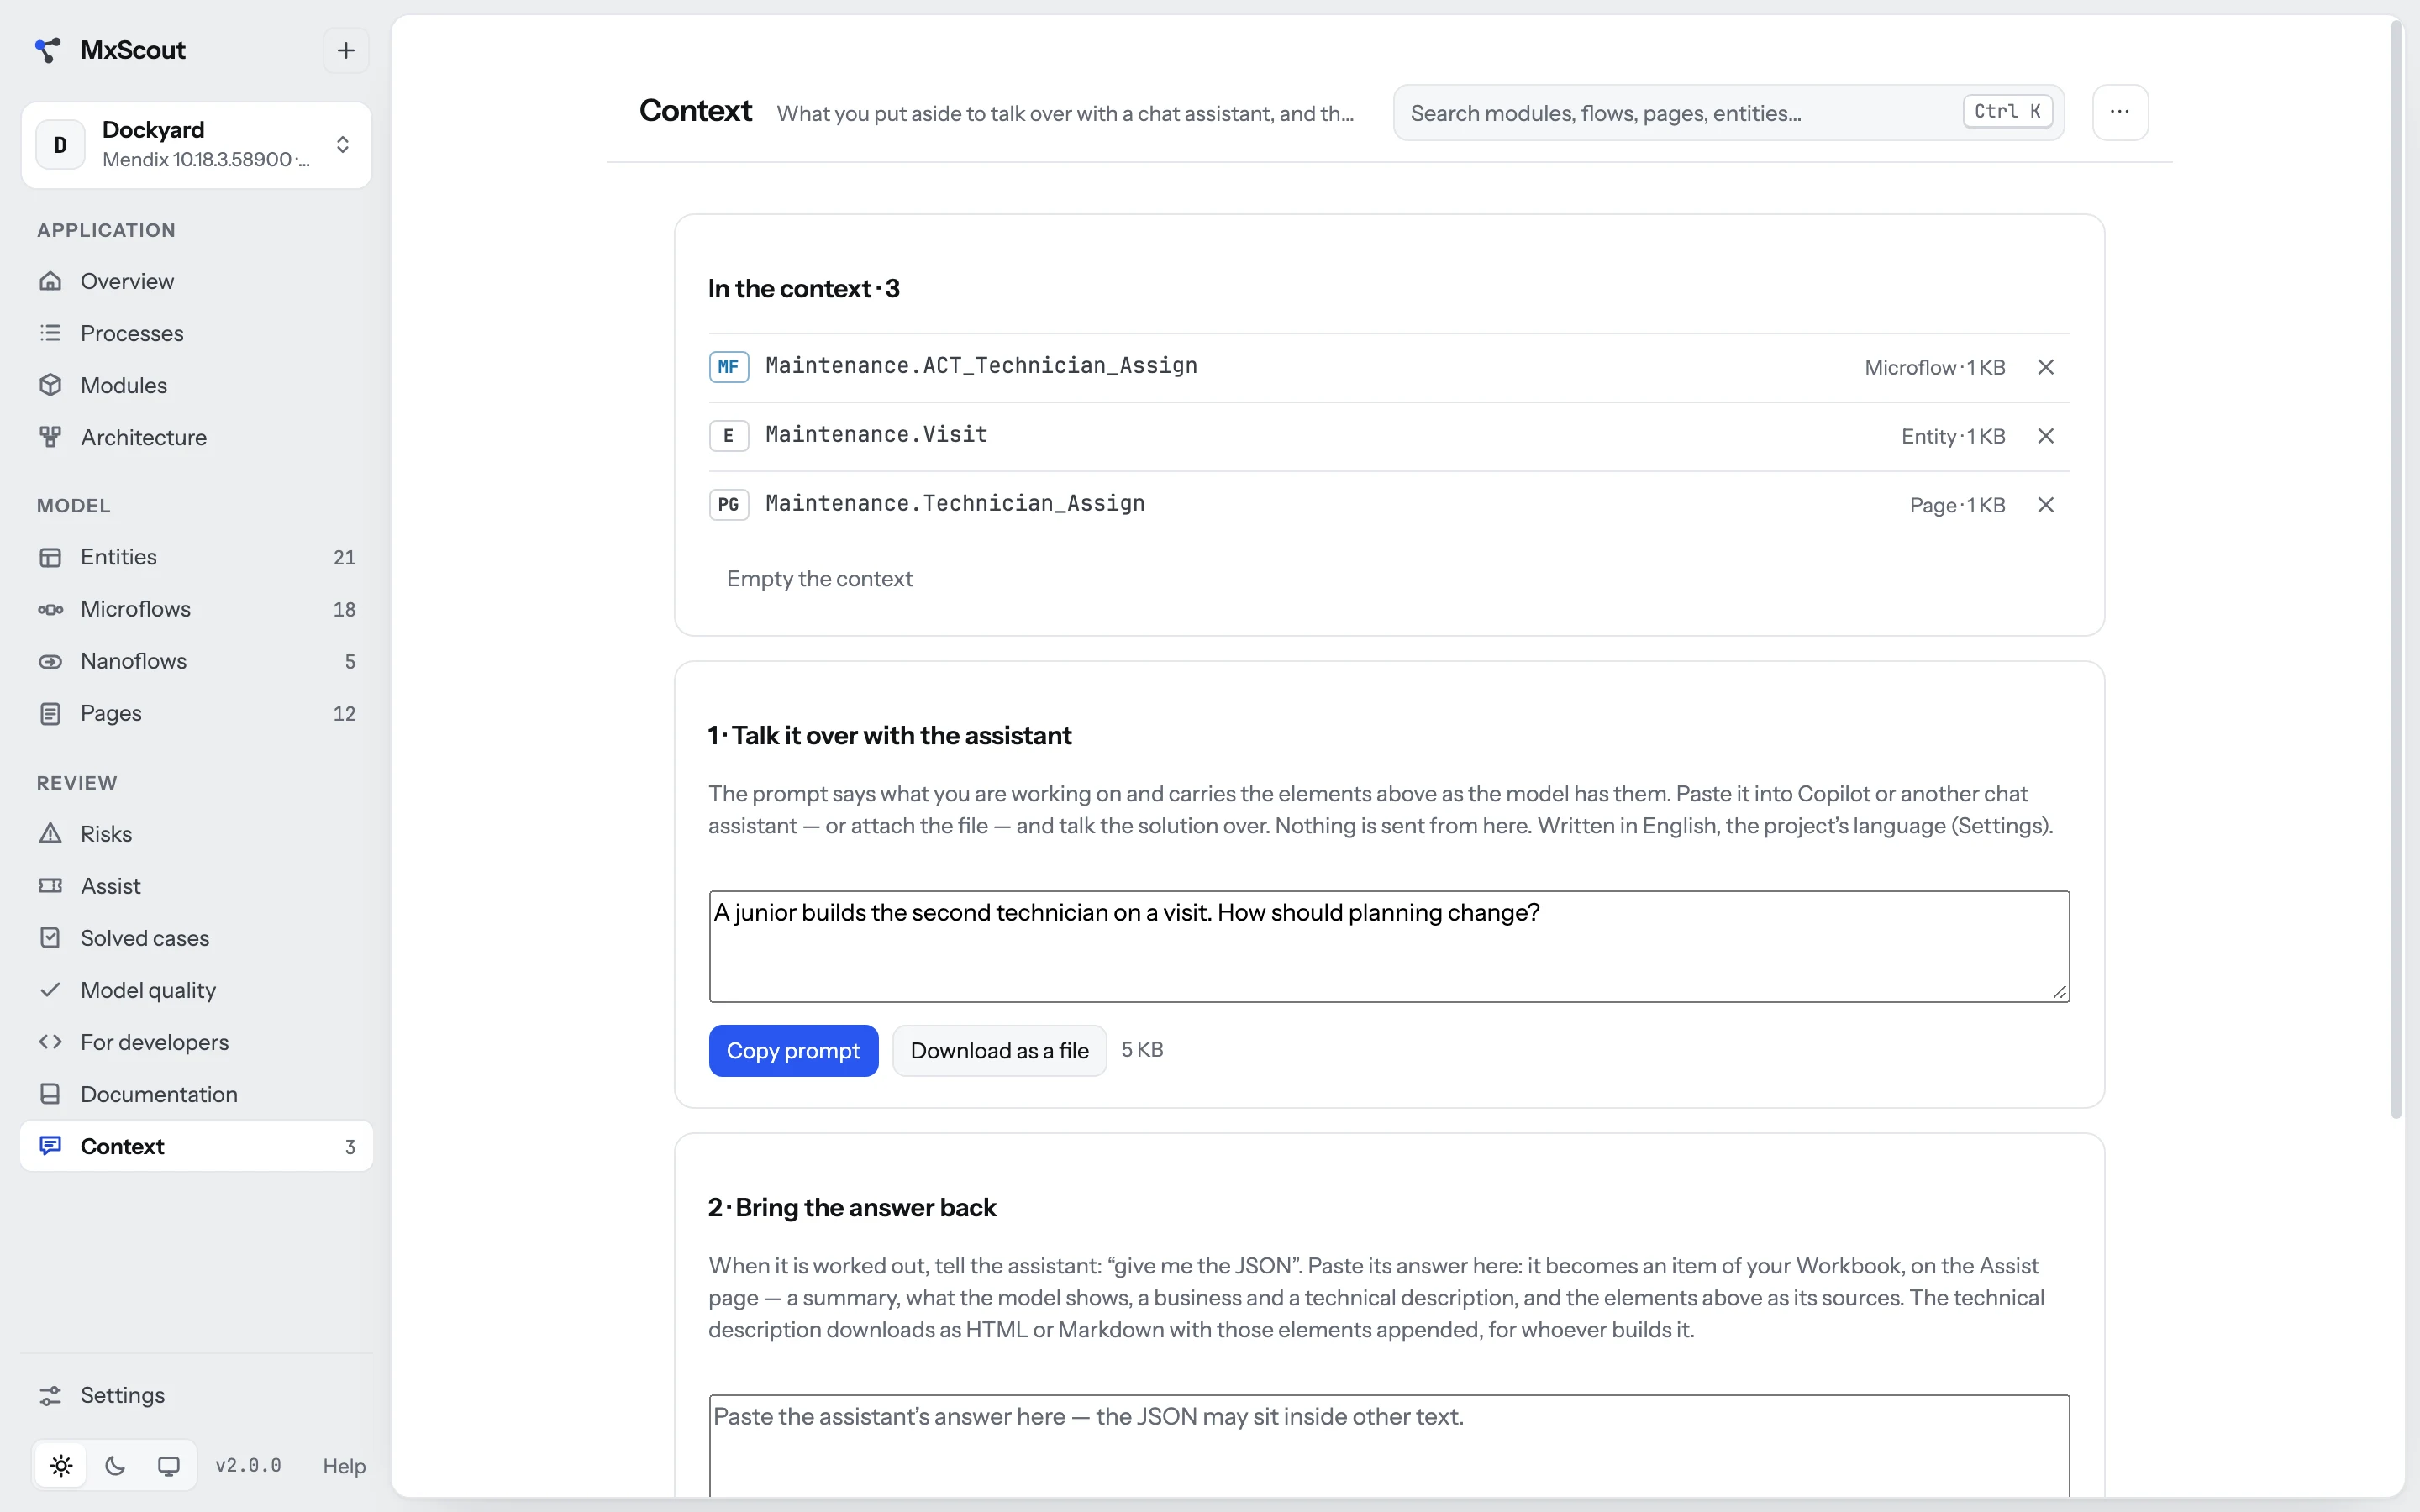Viewport: 2420px width, 1512px height.
Task: Open the Modules section
Action: point(196,385)
